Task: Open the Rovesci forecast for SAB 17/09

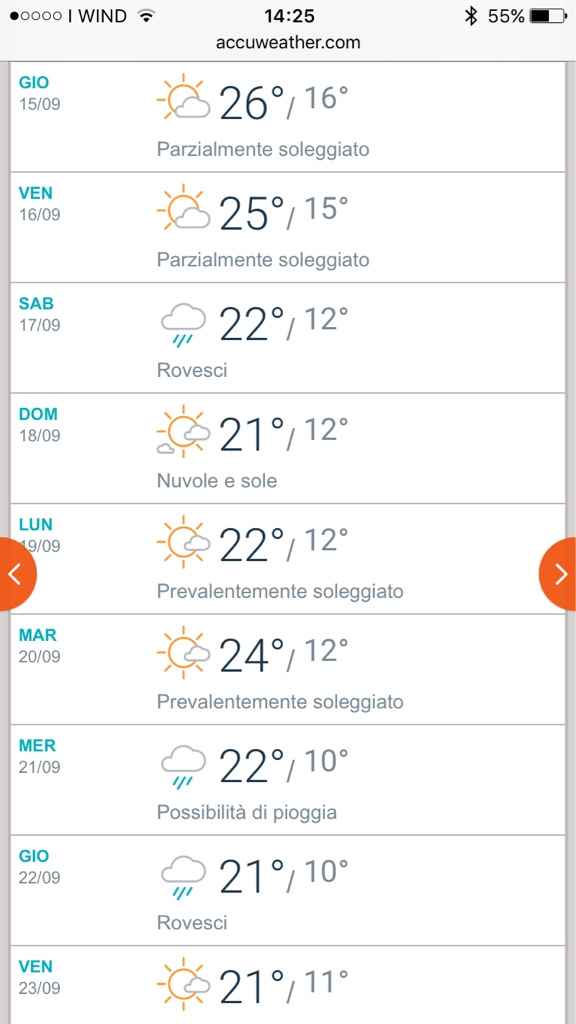Action: pos(190,369)
